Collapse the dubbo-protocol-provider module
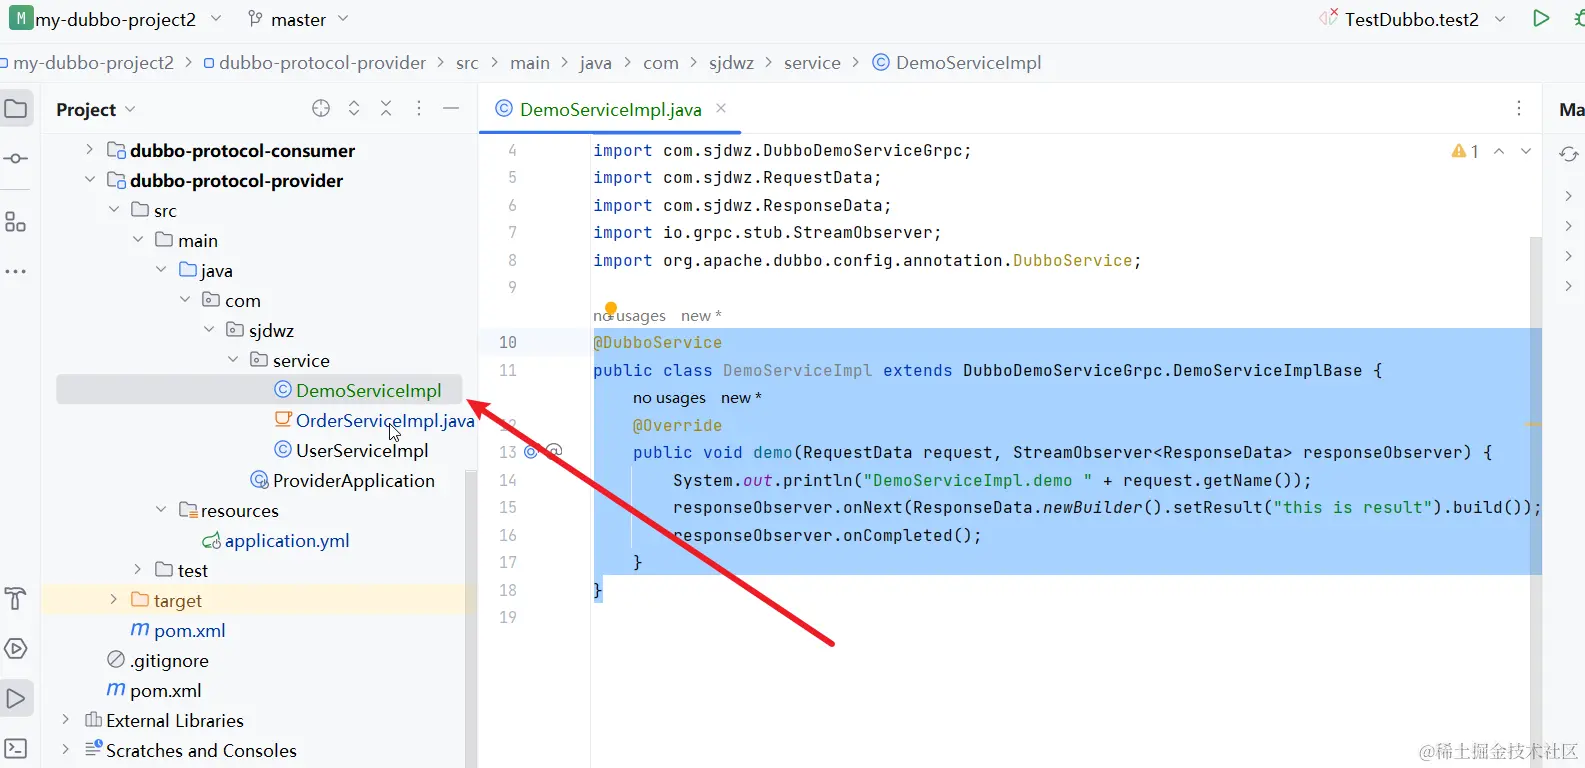1585x768 pixels. [x=89, y=180]
